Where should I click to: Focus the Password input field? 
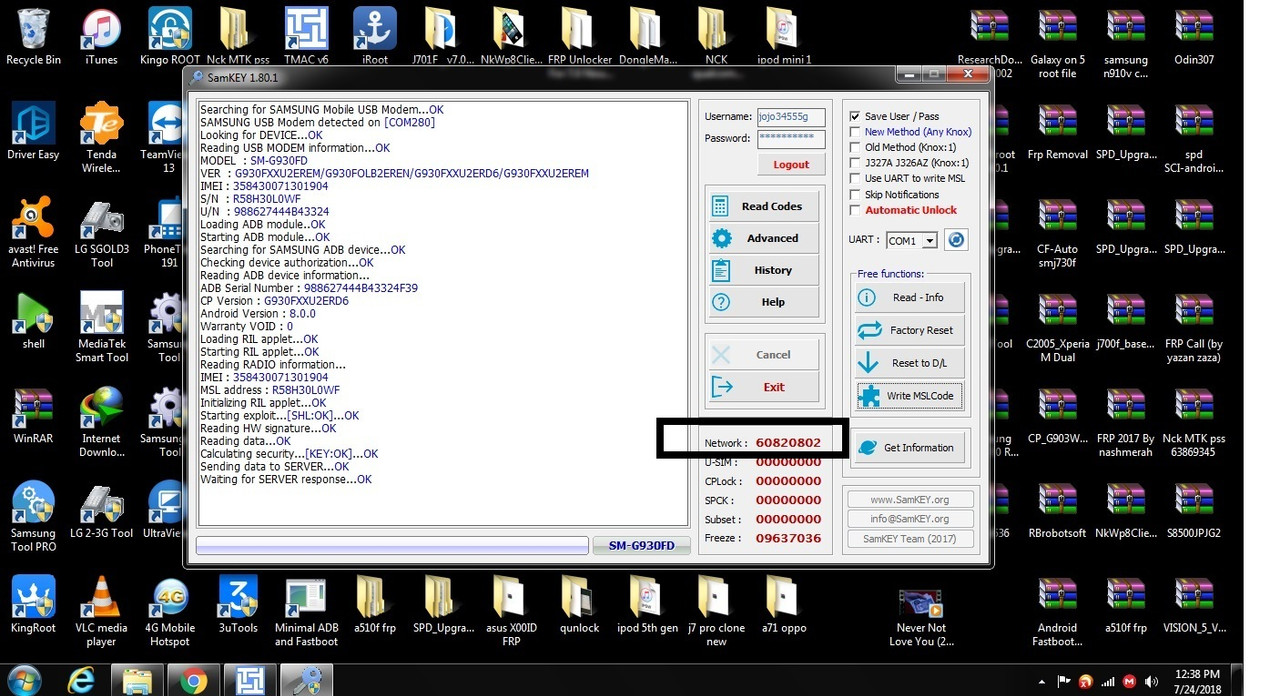tap(791, 139)
